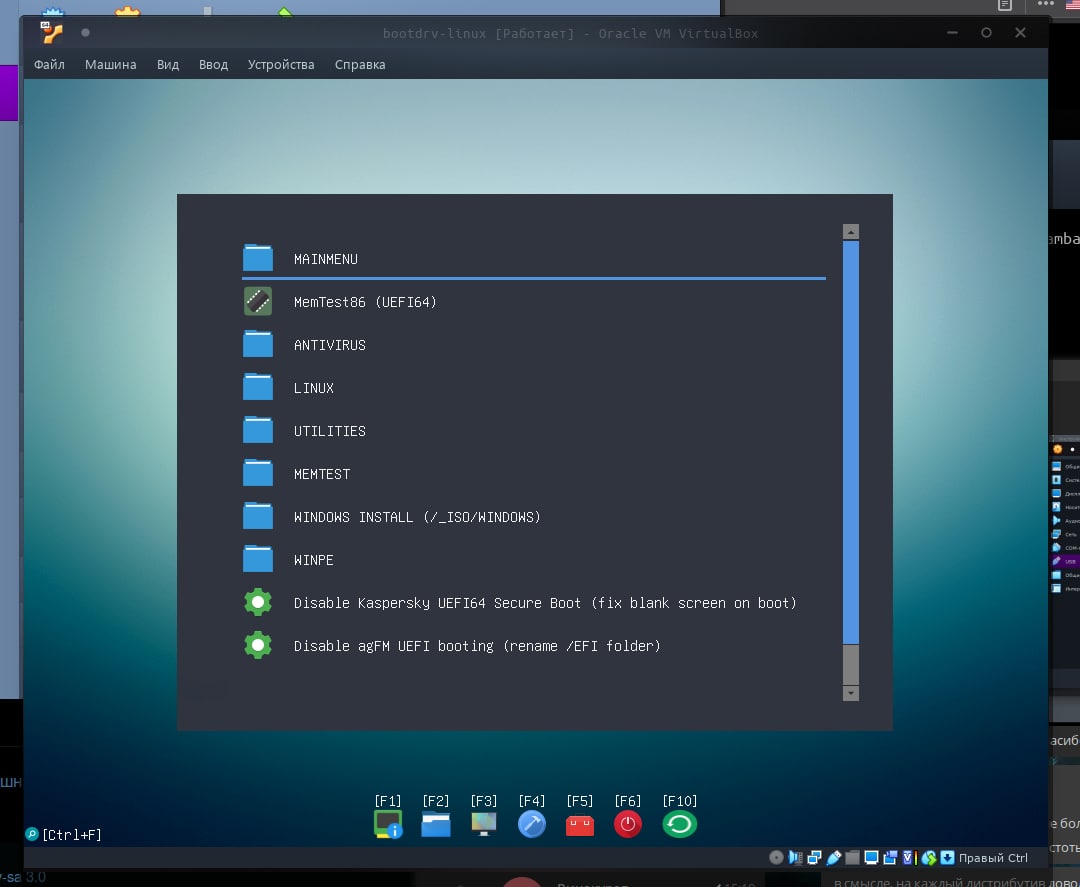Click the boot menu scrollbar up arrow
Viewport: 1080px width, 887px height.
851,231
